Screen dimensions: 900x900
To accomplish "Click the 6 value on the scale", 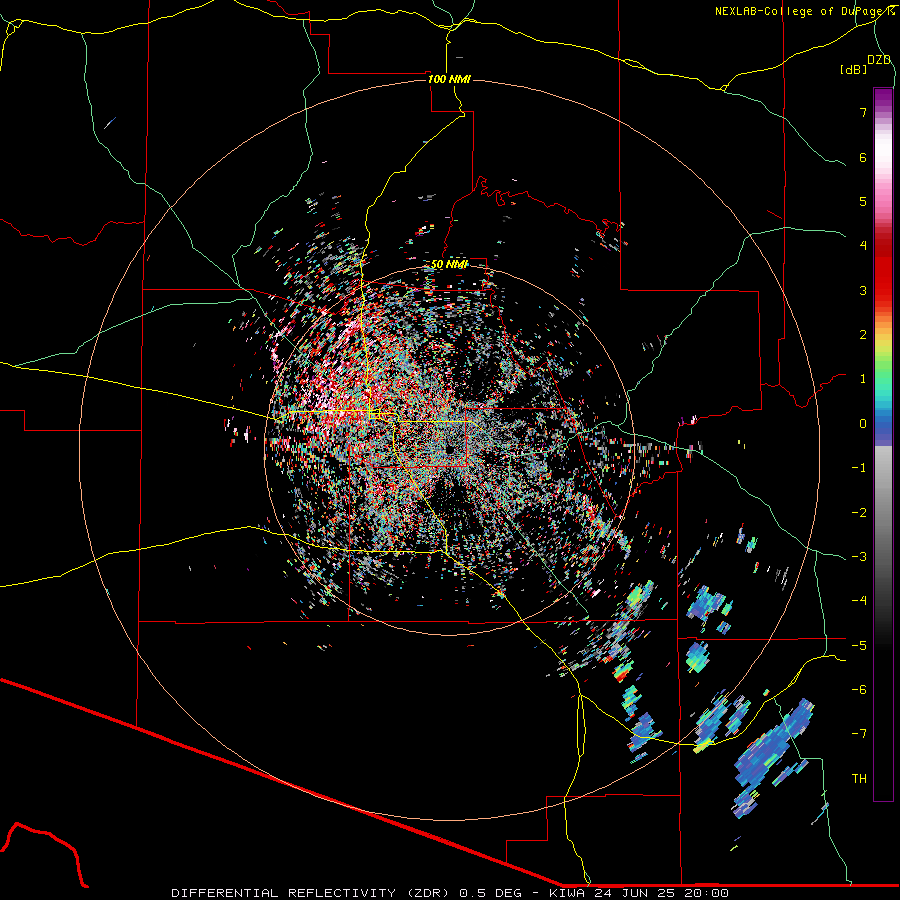I will (863, 157).
